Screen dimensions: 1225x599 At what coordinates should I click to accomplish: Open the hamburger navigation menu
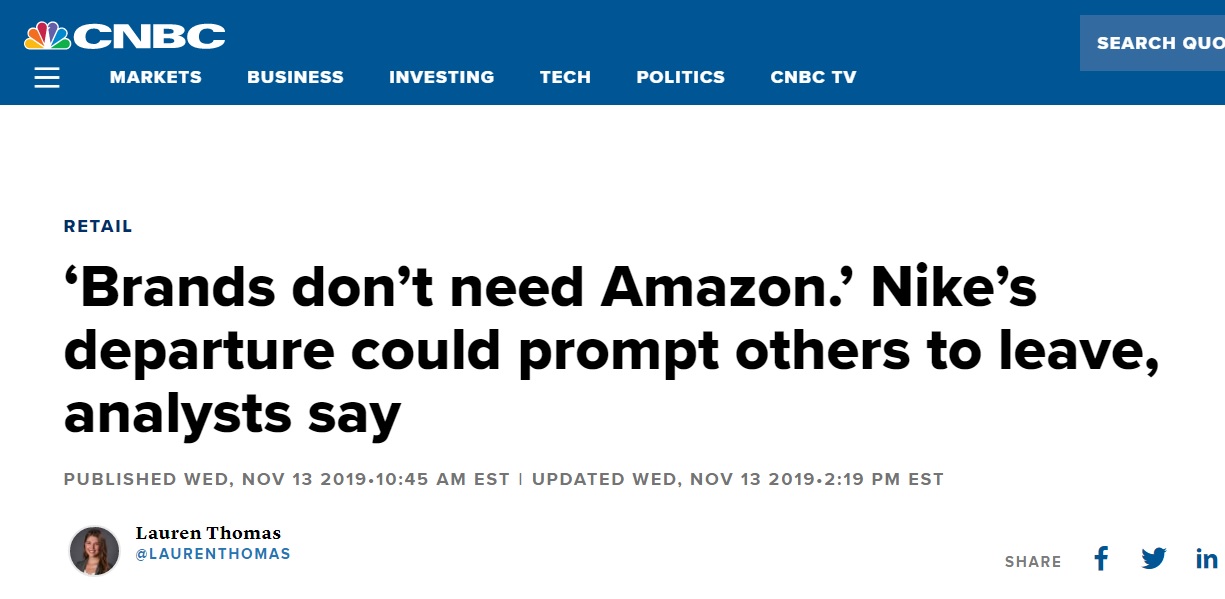coord(47,78)
